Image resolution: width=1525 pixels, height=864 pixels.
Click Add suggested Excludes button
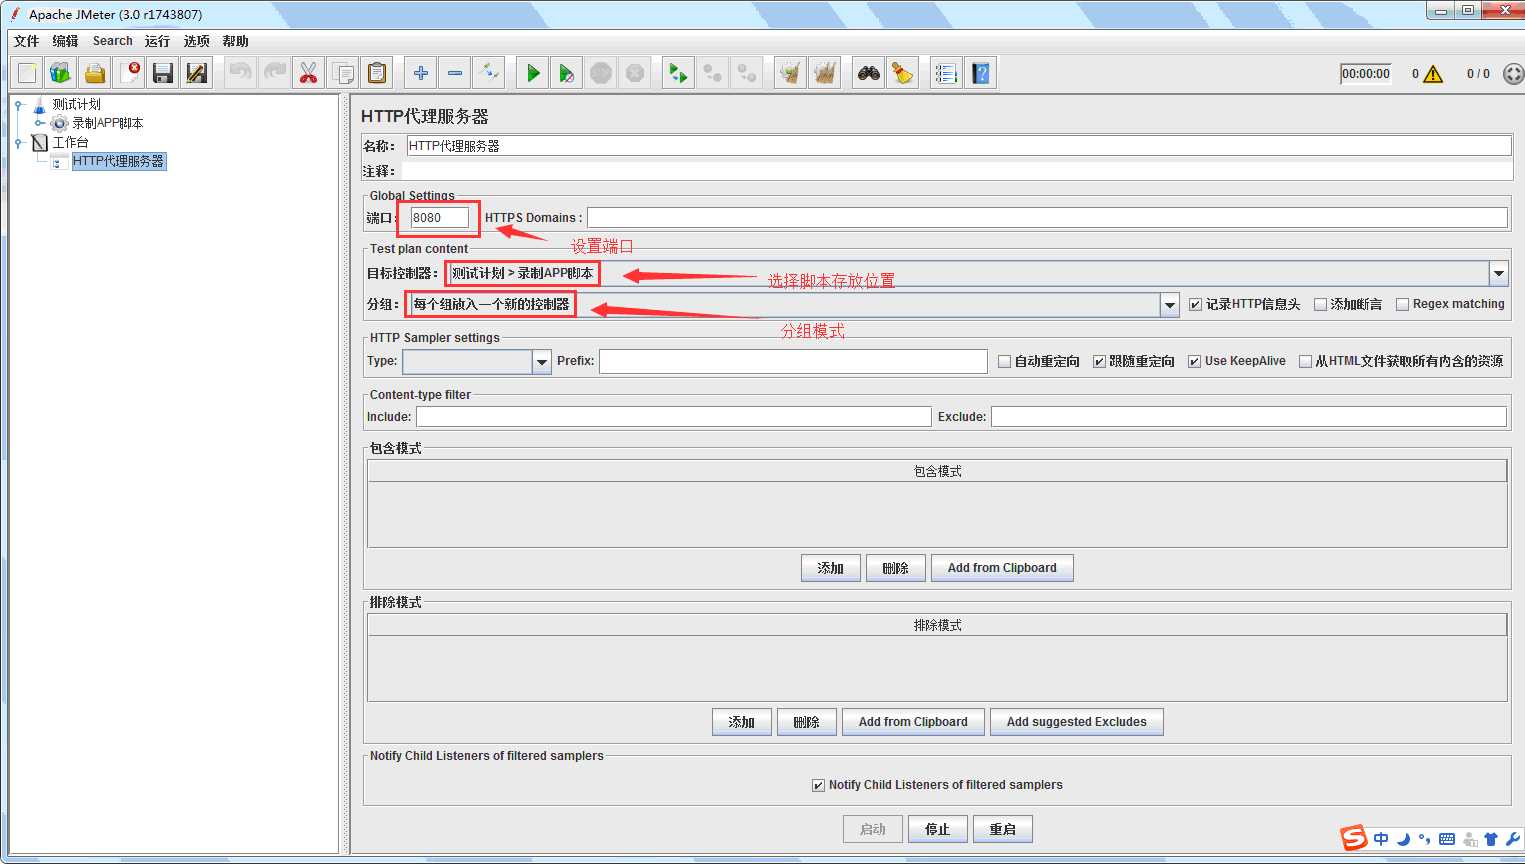tap(1076, 722)
